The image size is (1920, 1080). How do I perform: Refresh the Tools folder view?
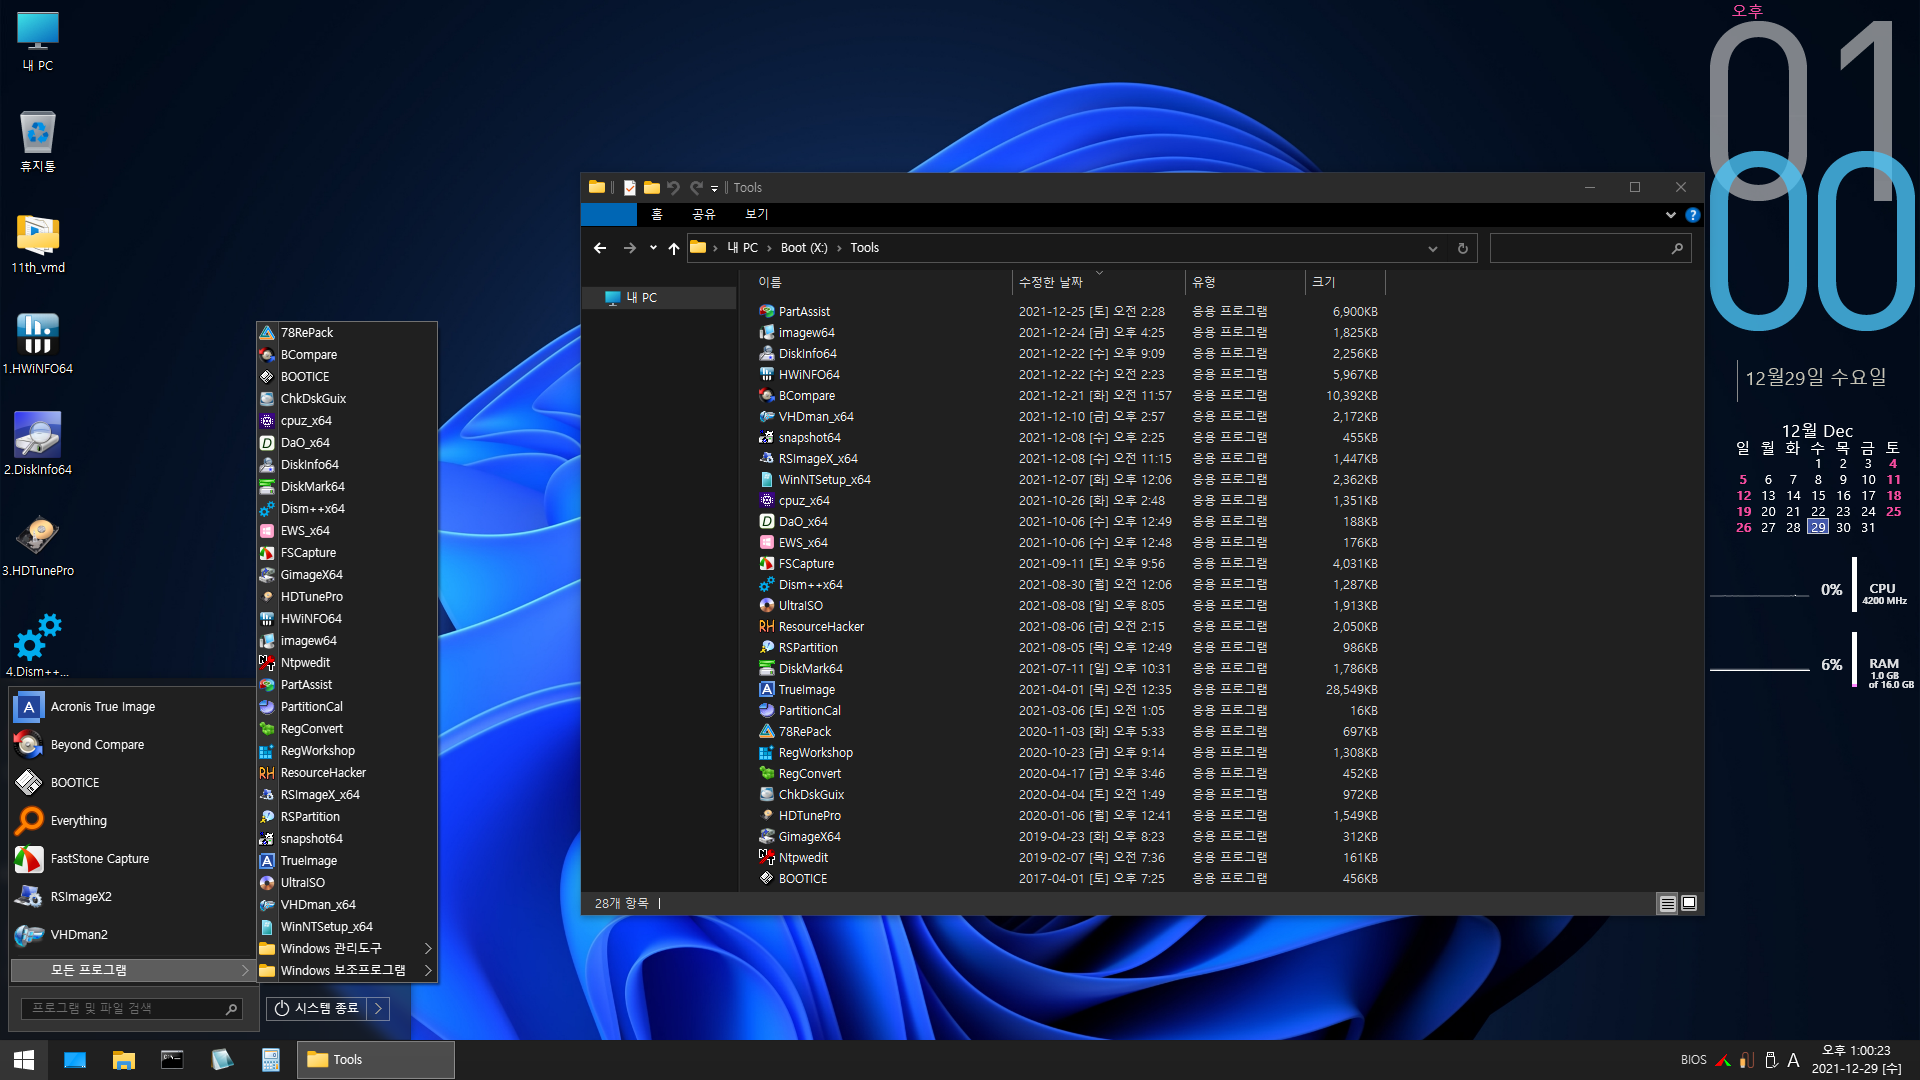[x=1462, y=249]
